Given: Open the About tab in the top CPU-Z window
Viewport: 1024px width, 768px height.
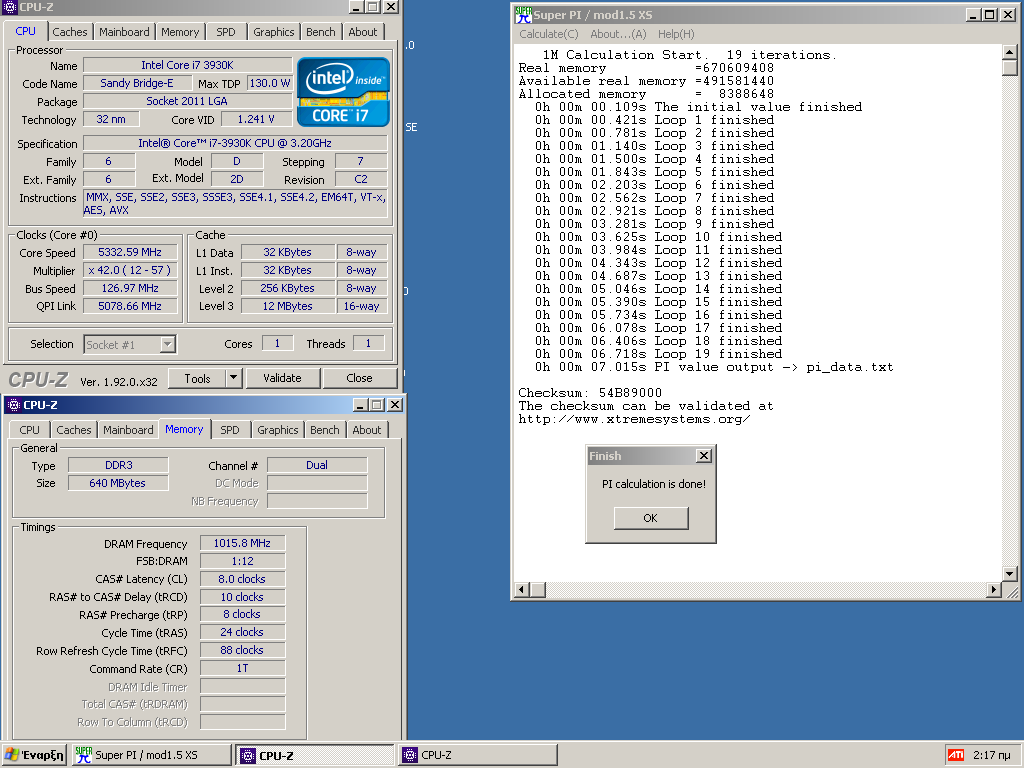Looking at the screenshot, I should (x=362, y=32).
